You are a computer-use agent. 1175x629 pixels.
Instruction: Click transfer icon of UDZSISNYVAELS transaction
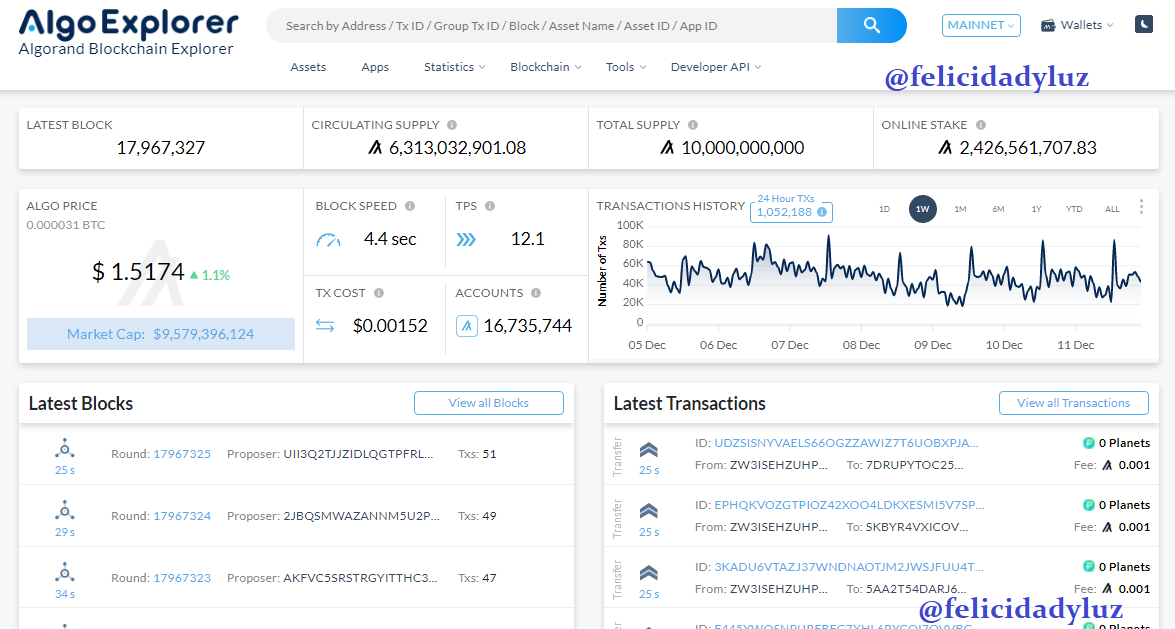(x=649, y=450)
